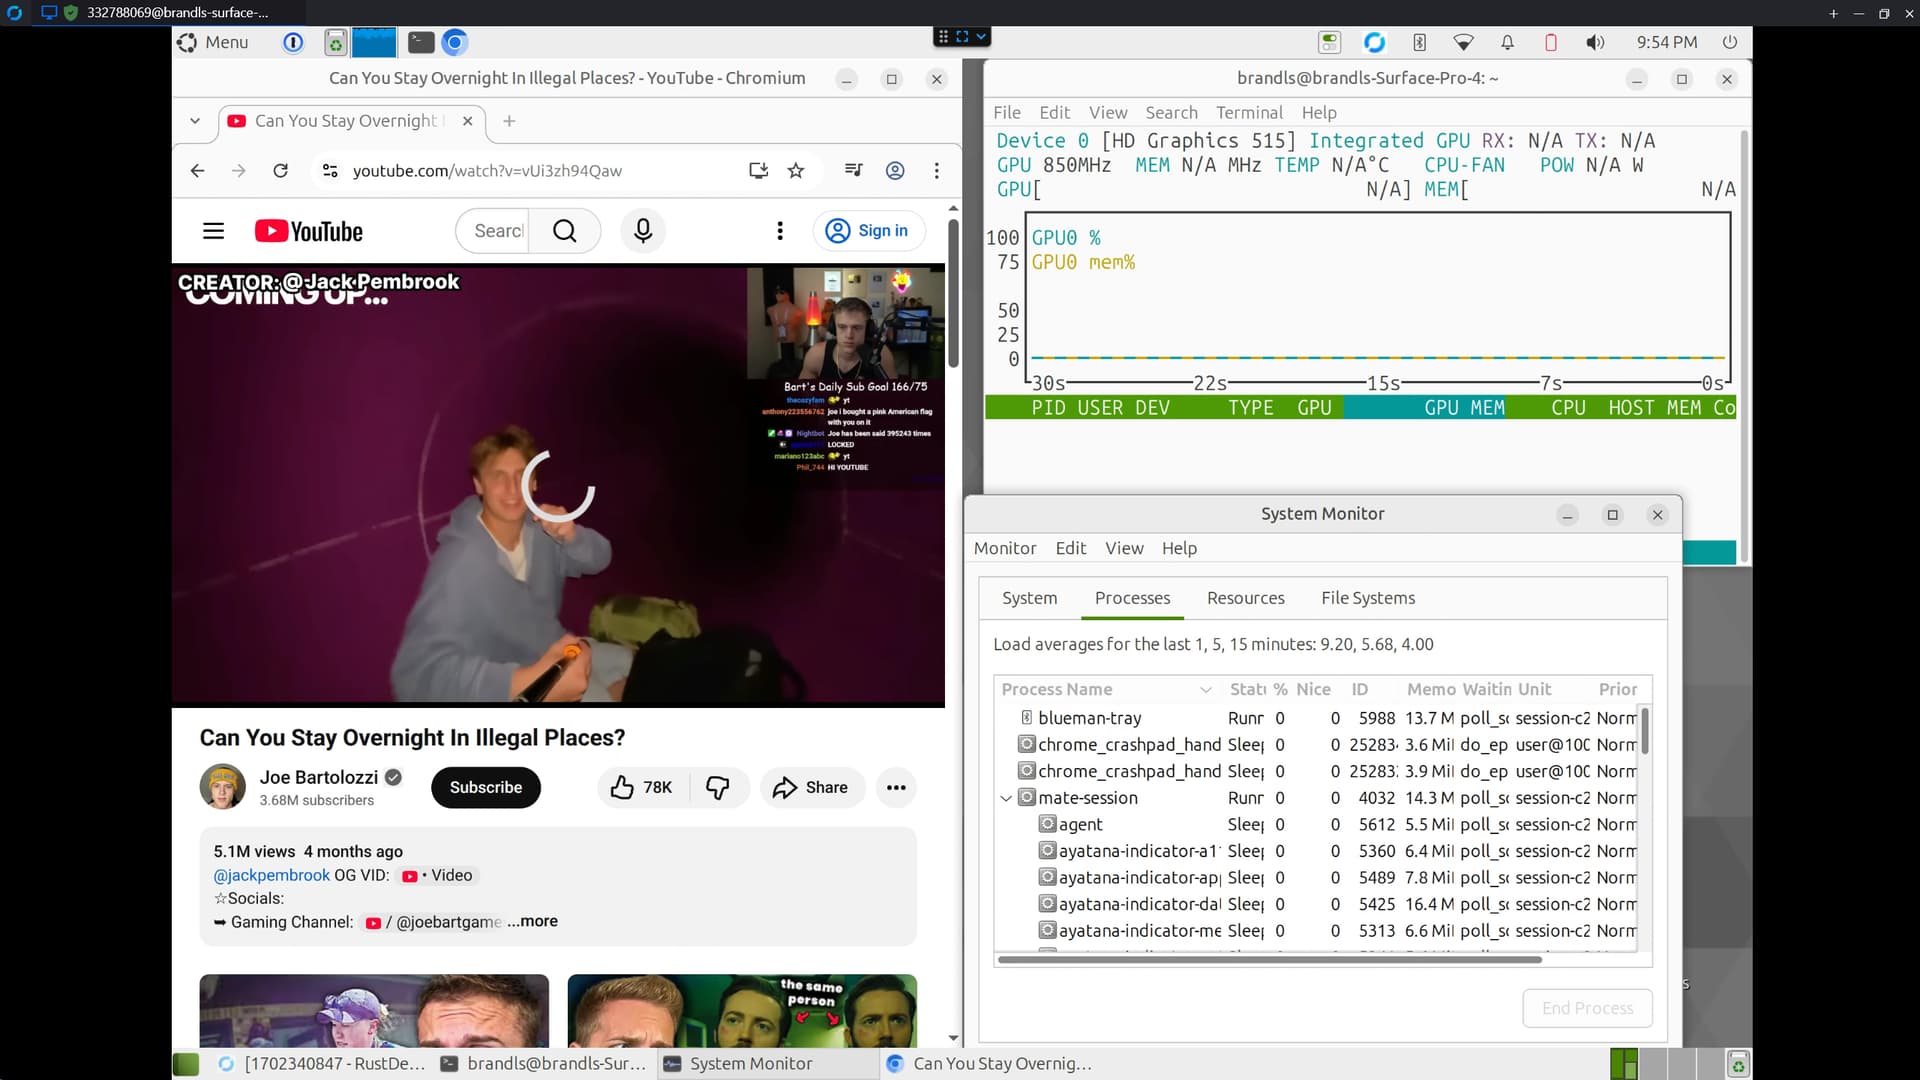Switch to the Resources tab
1920x1080 pixels.
pos(1245,598)
